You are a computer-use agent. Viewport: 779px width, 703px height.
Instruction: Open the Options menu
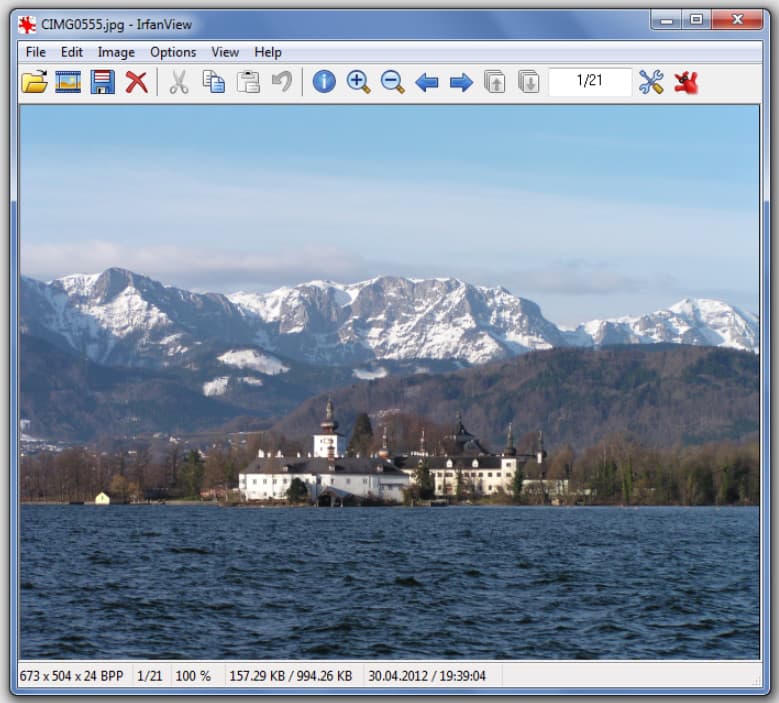click(x=173, y=52)
